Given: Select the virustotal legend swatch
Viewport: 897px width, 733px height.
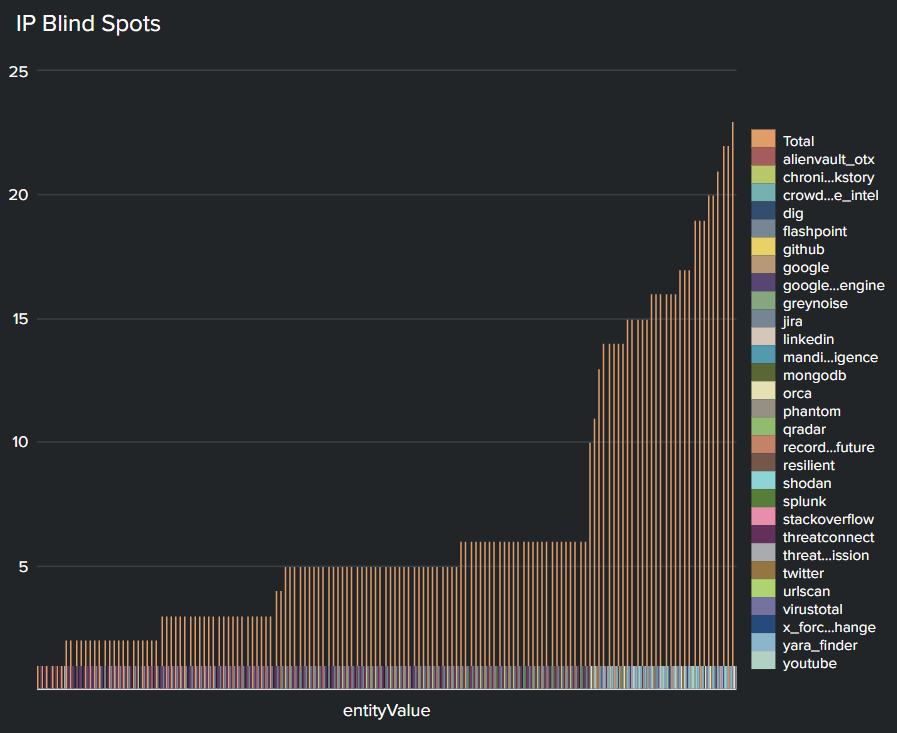Looking at the screenshot, I should point(763,607).
